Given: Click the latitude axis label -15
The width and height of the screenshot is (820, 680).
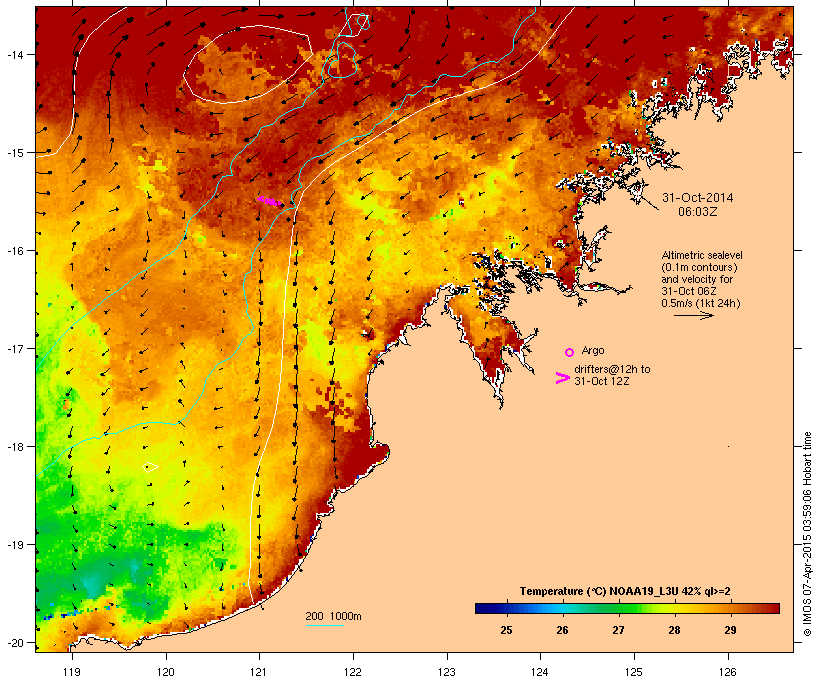Looking at the screenshot, I should [15, 152].
